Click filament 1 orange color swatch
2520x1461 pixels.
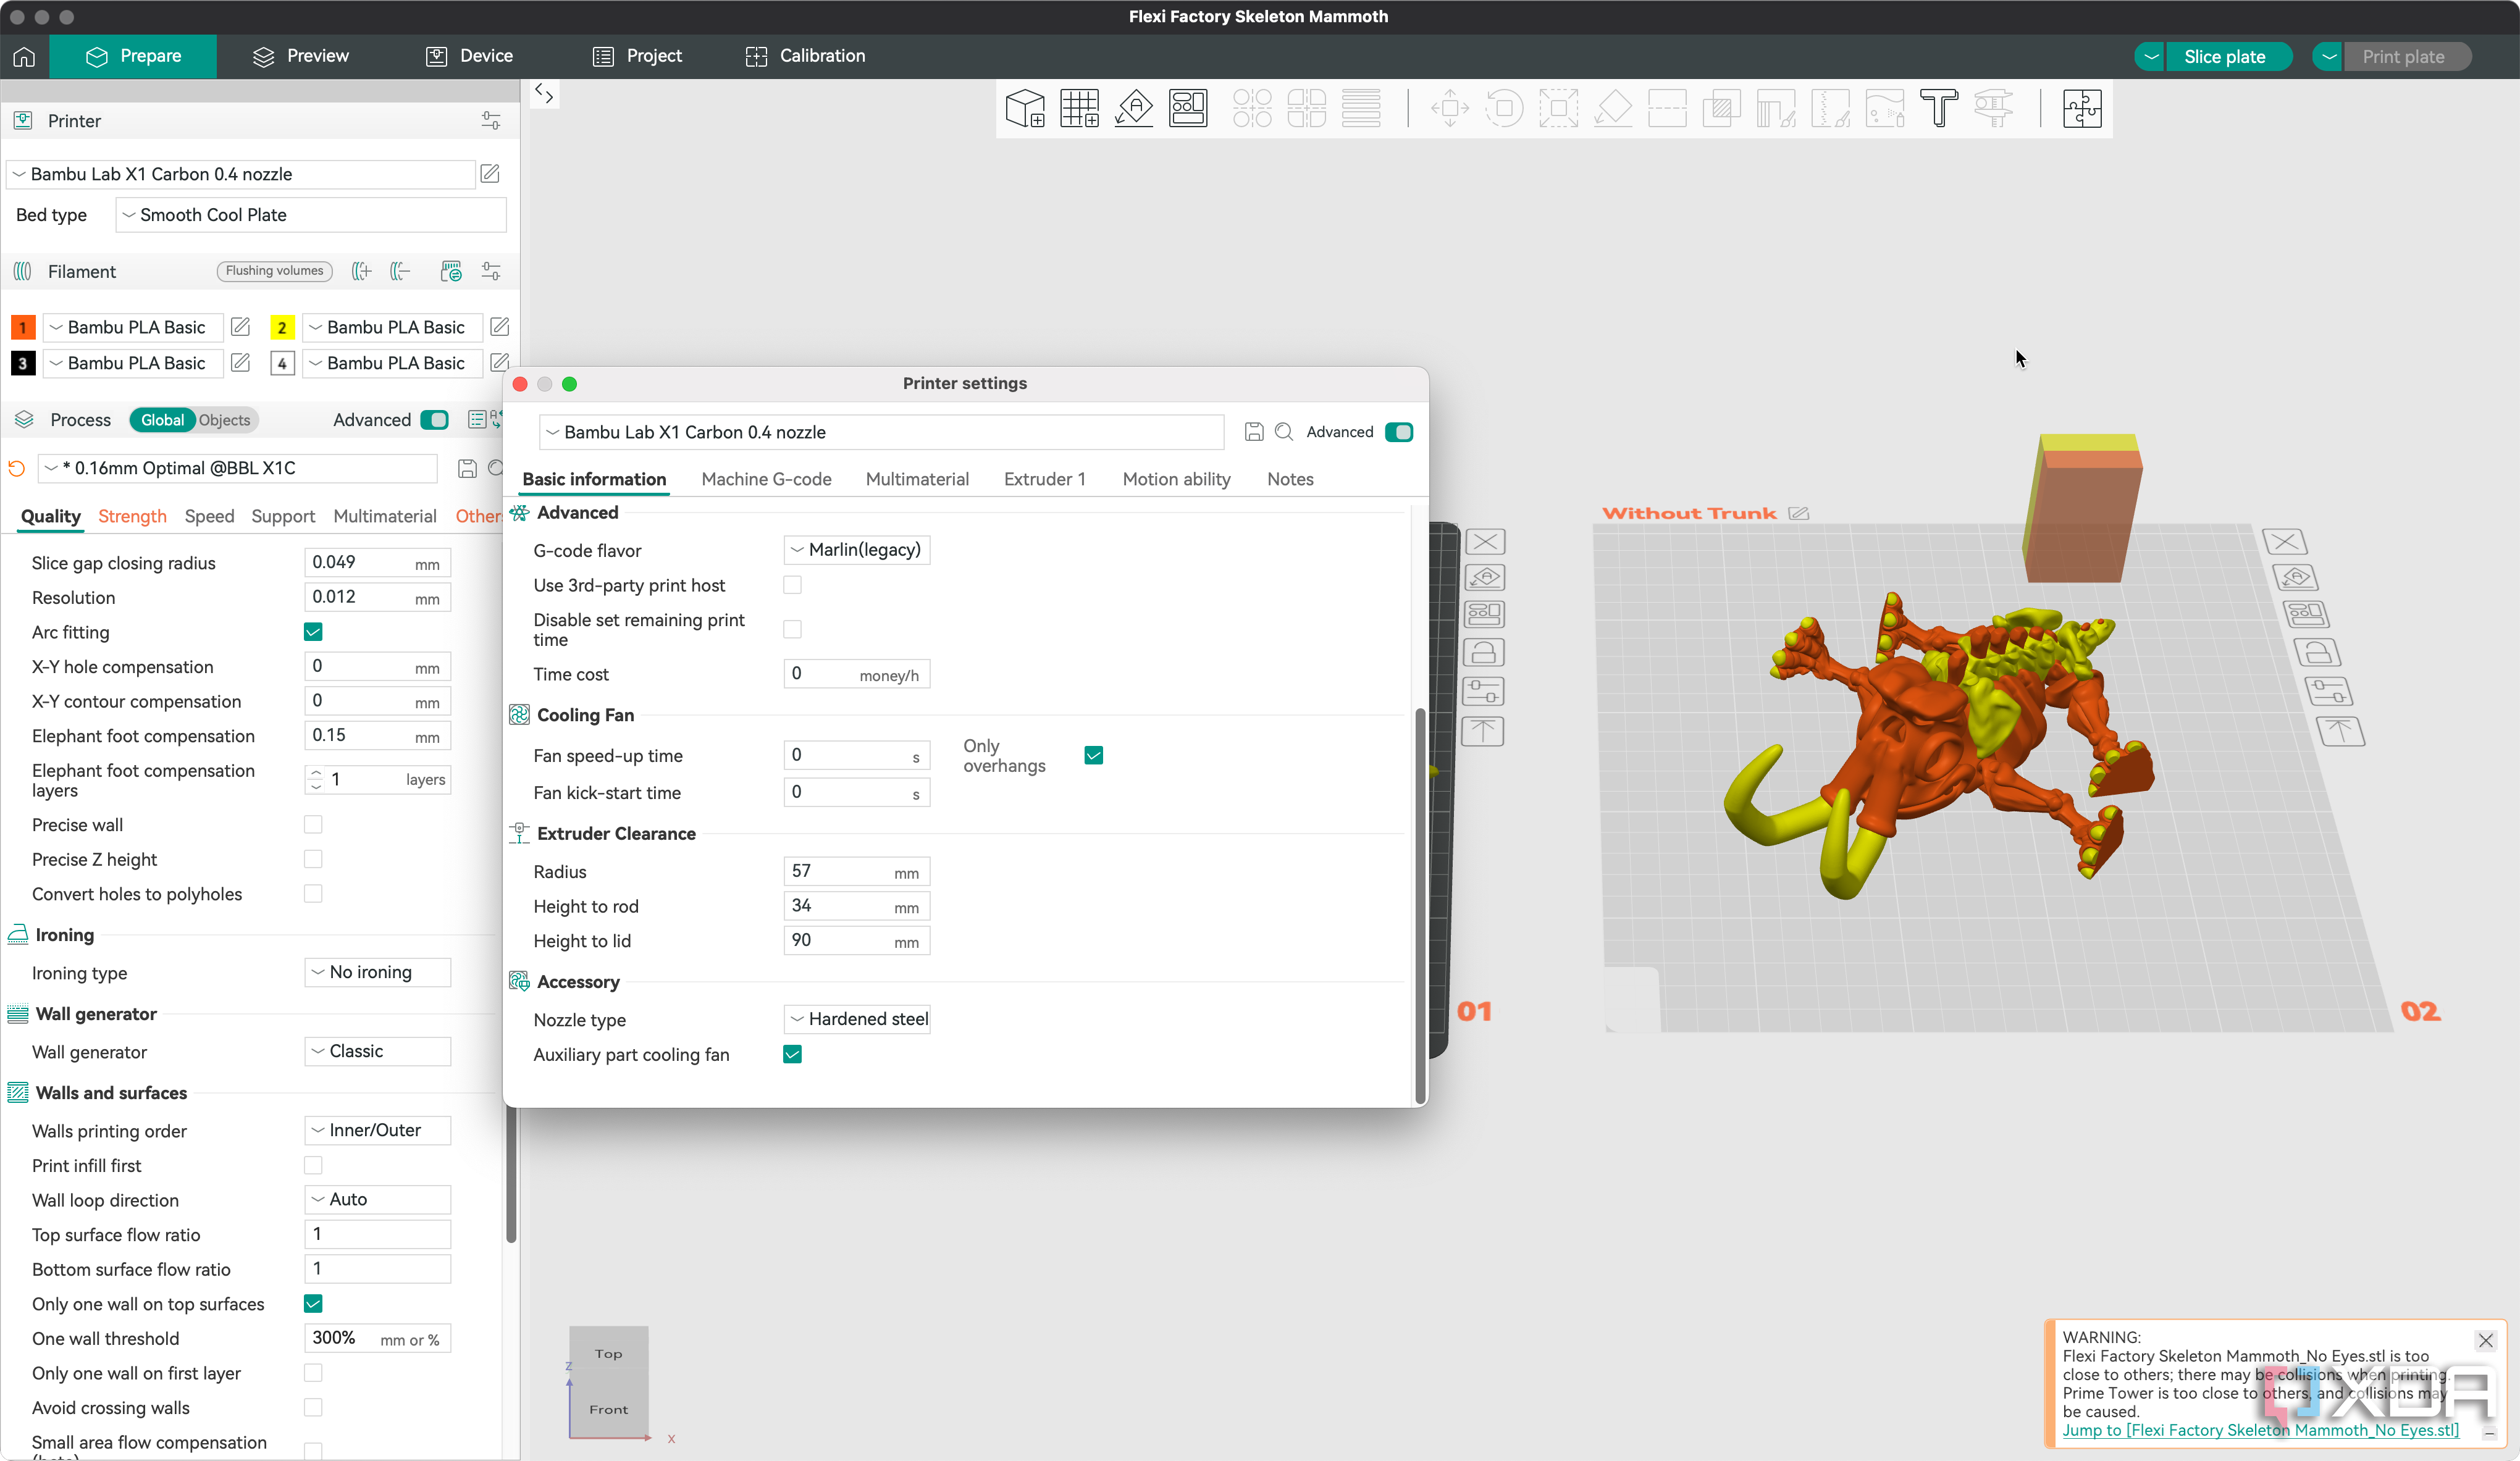click(x=23, y=327)
